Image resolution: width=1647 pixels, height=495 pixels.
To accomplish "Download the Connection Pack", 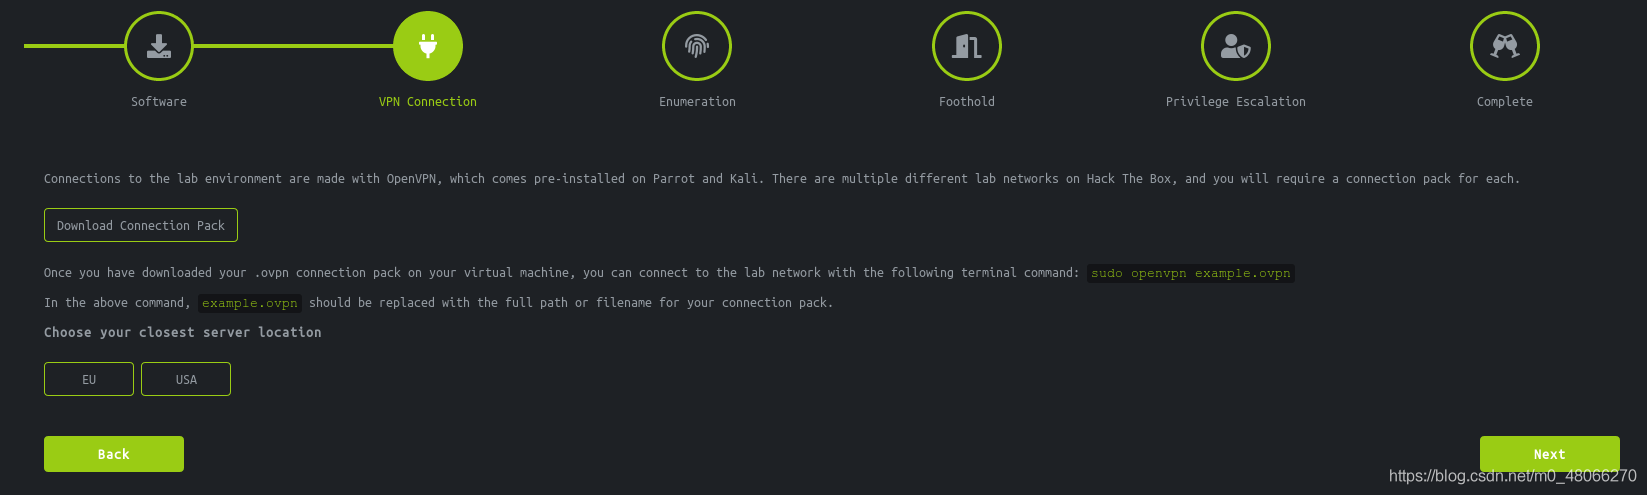I will pyautogui.click(x=141, y=225).
